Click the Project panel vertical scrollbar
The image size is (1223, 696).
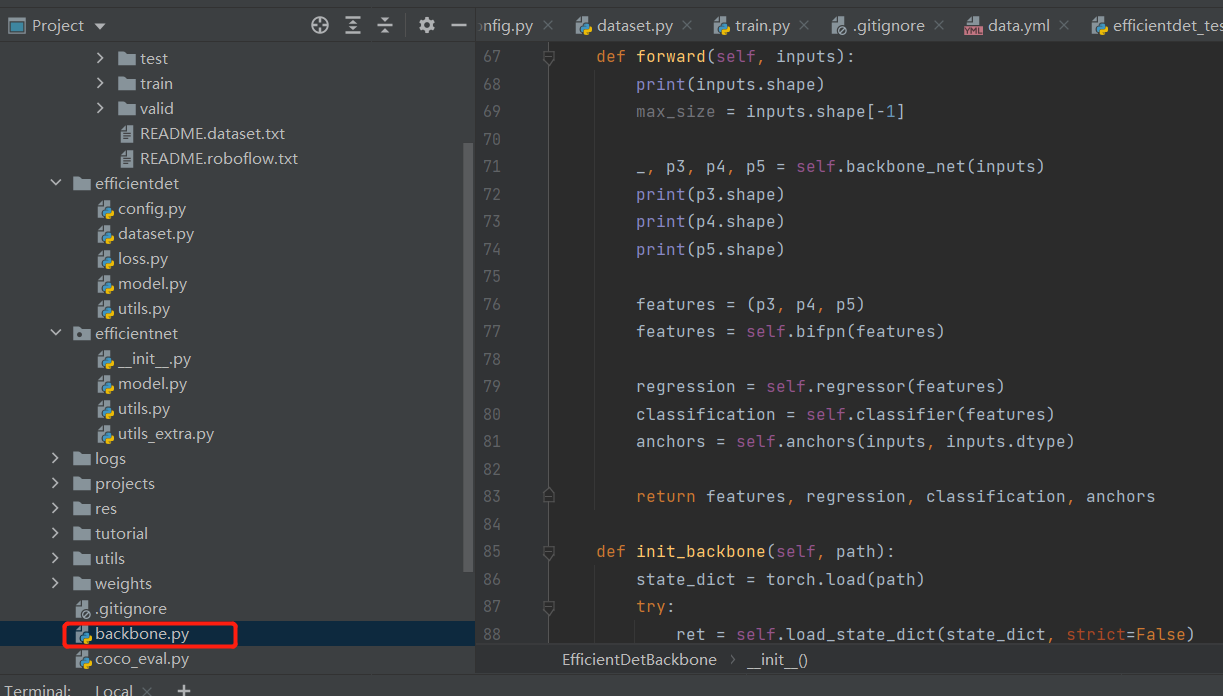pos(469,356)
